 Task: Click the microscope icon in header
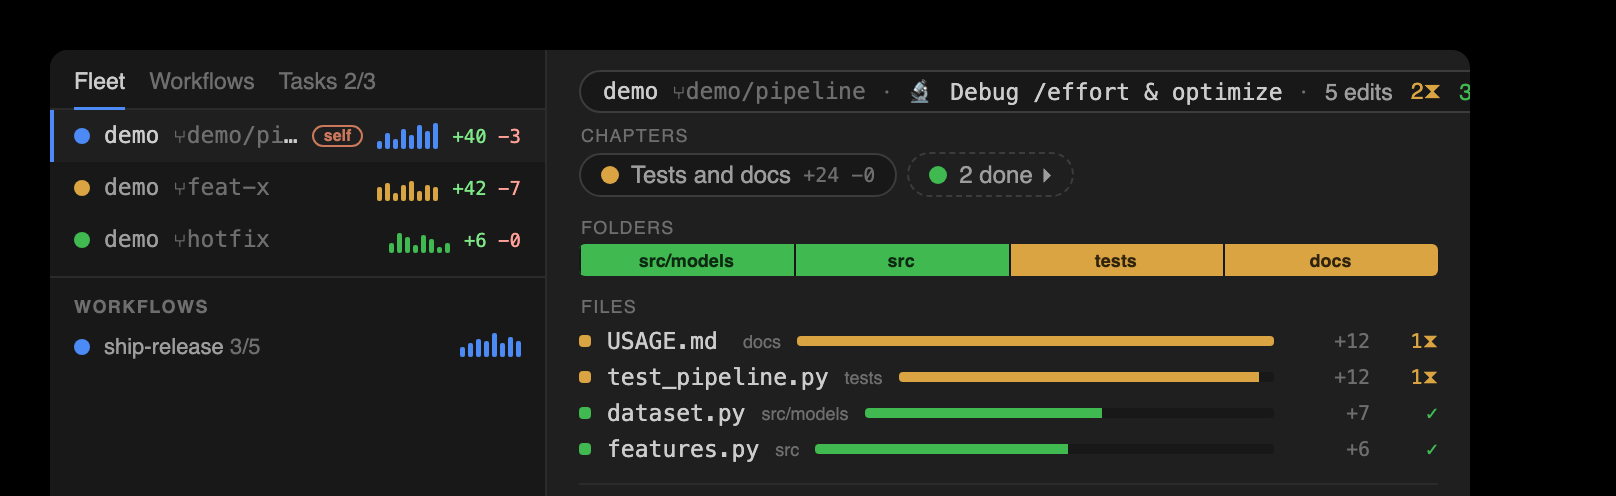point(920,92)
